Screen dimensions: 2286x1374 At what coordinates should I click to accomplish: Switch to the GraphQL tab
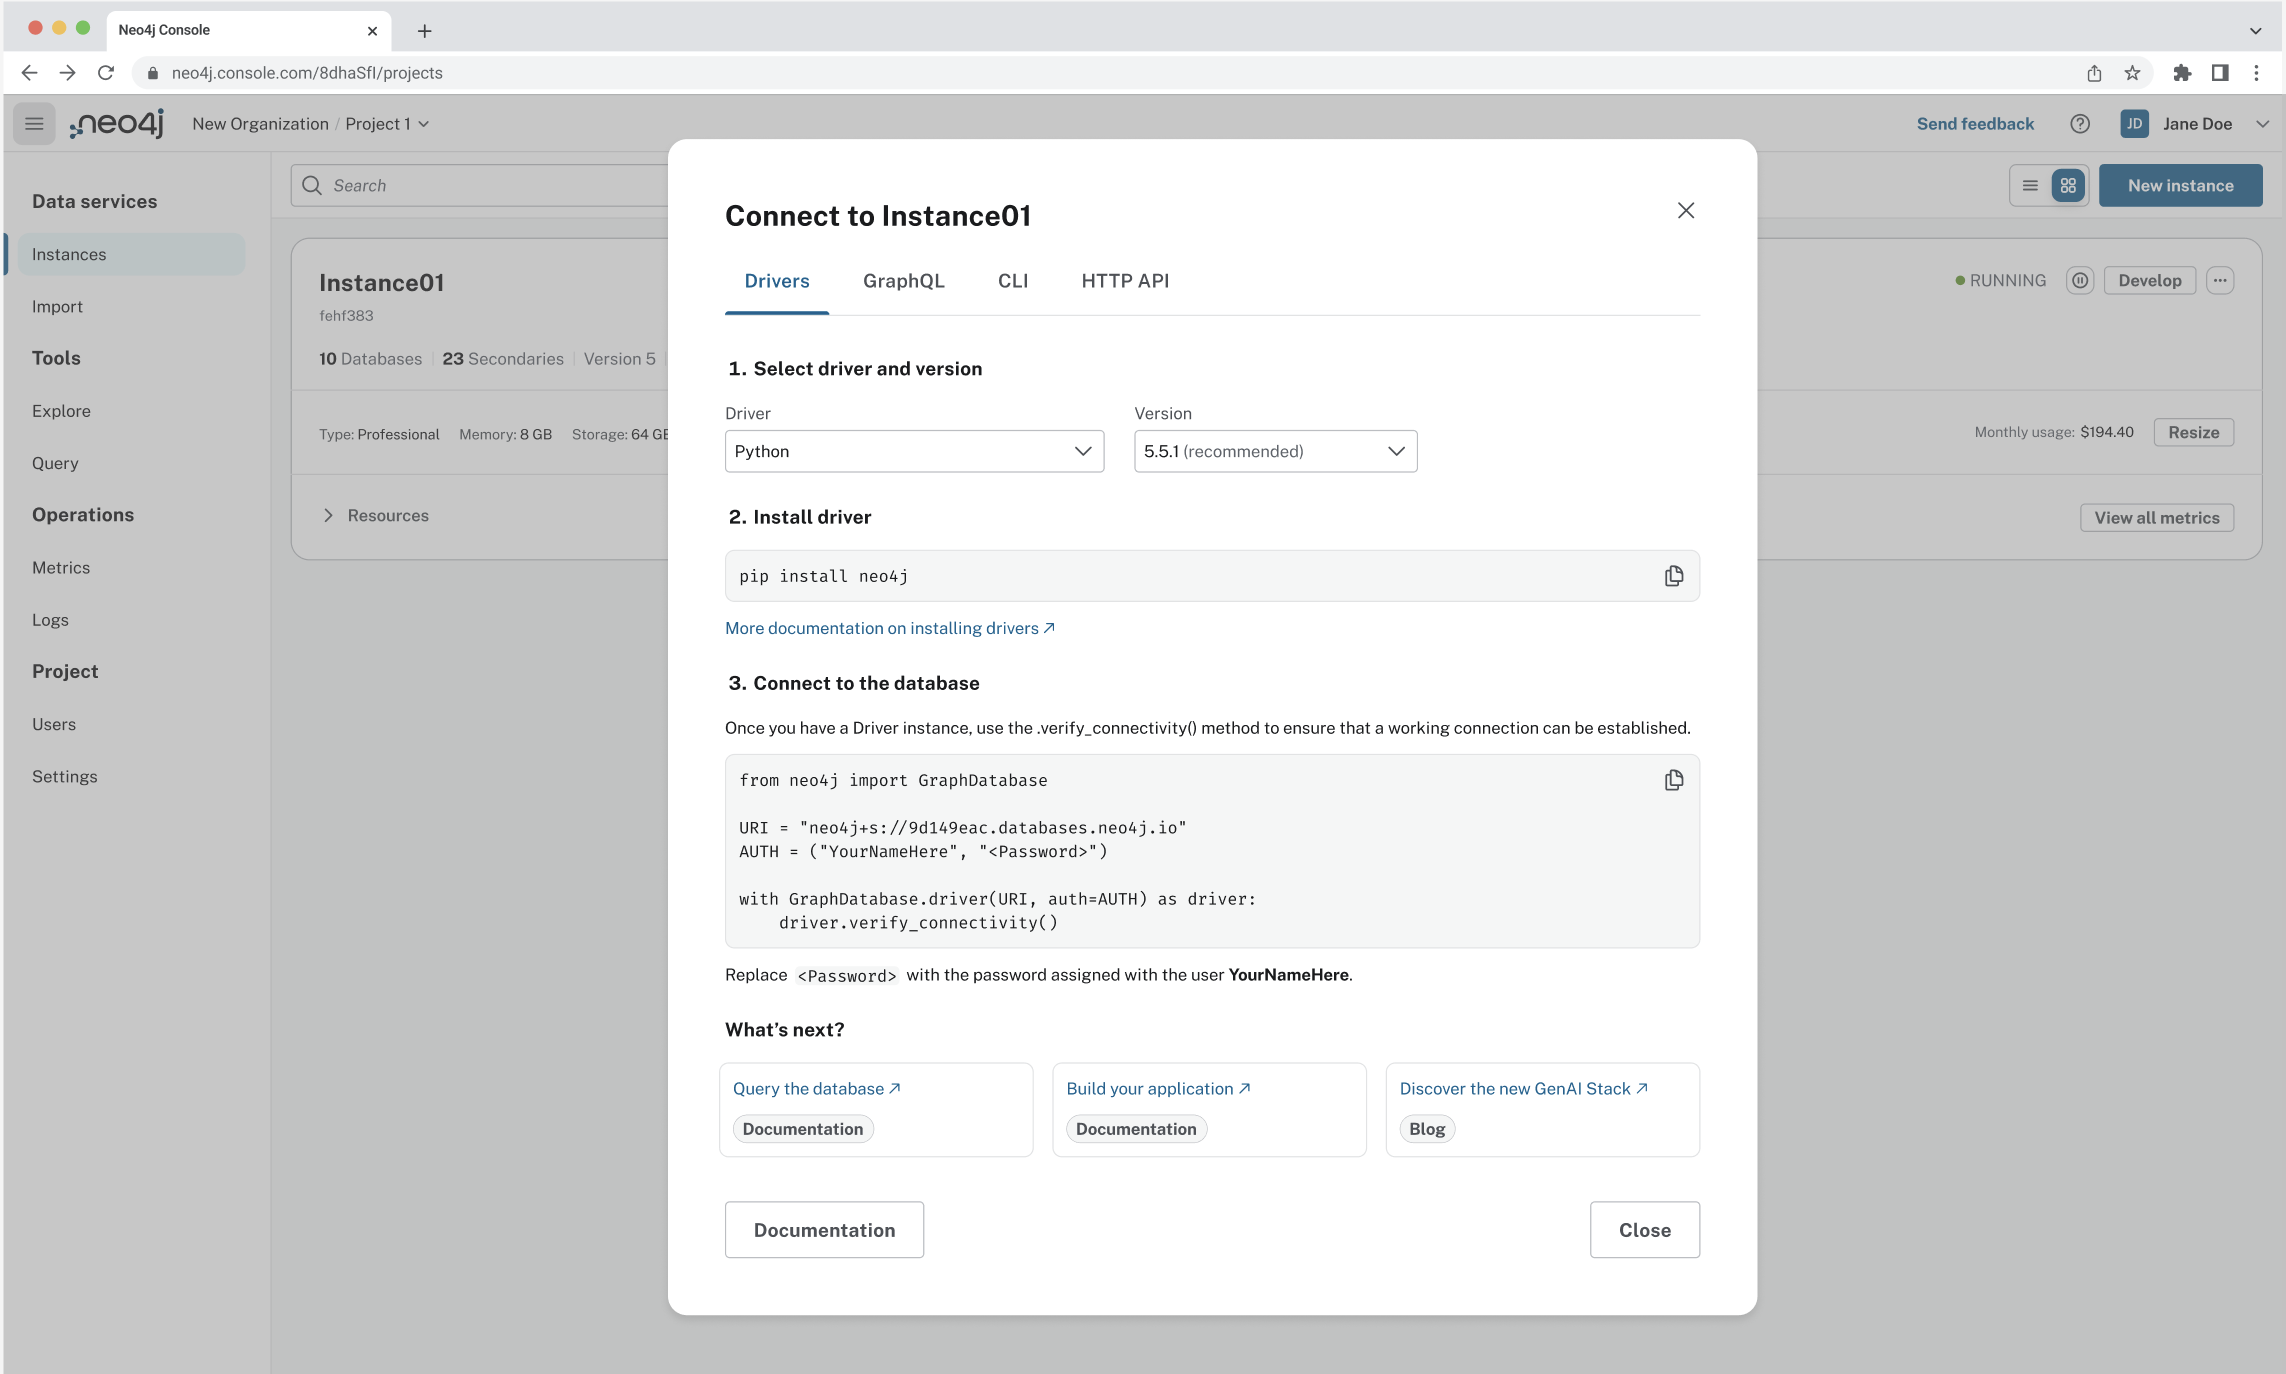point(904,281)
